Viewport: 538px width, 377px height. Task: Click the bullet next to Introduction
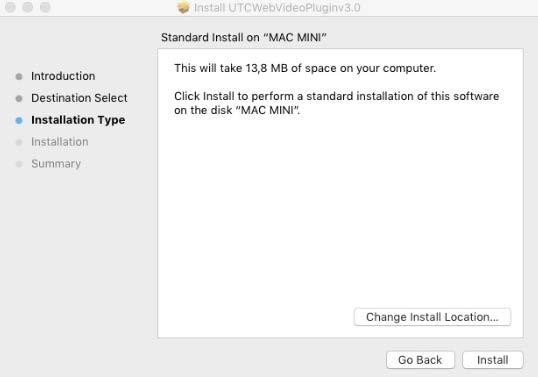[19, 76]
